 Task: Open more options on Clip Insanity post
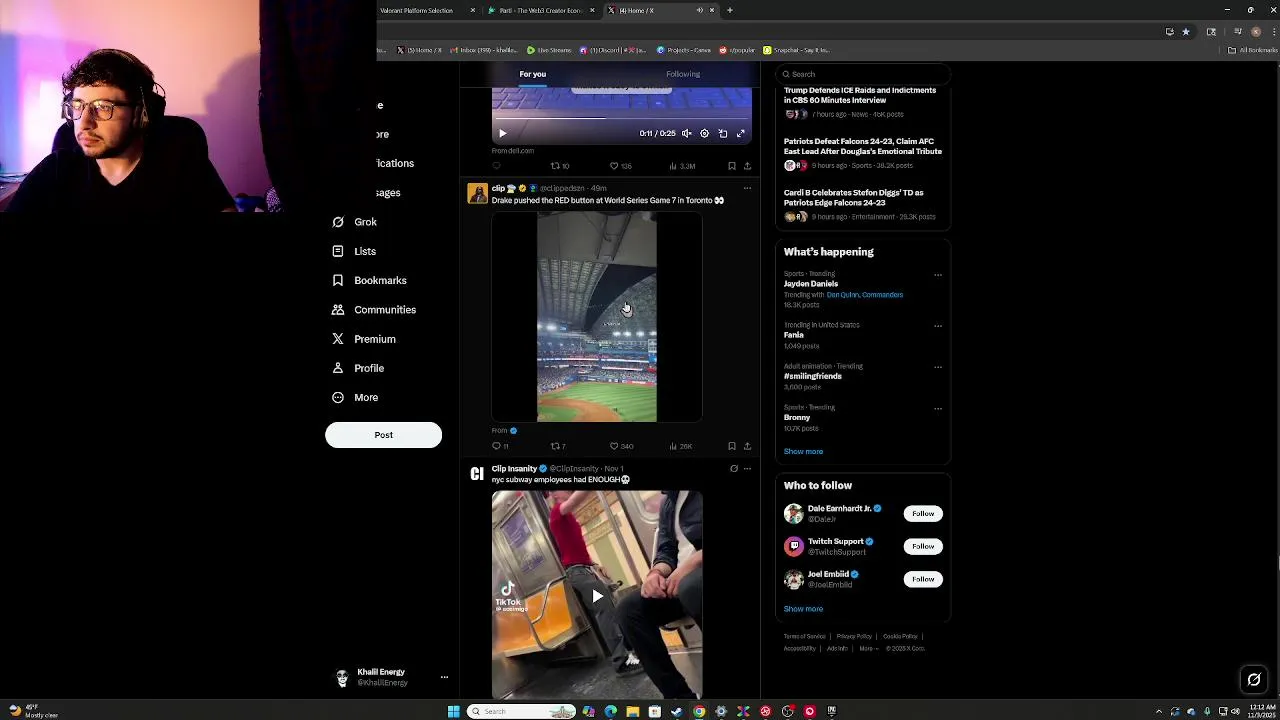[747, 468]
